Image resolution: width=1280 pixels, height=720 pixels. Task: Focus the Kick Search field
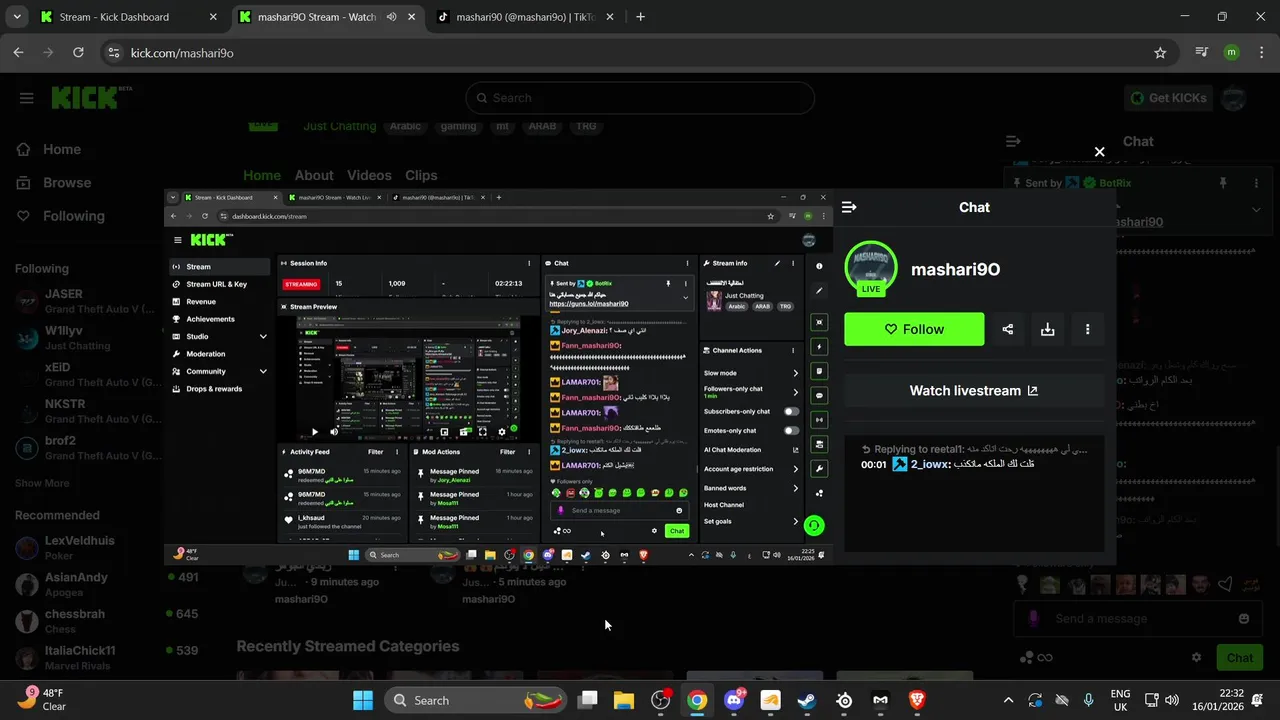[x=640, y=98]
